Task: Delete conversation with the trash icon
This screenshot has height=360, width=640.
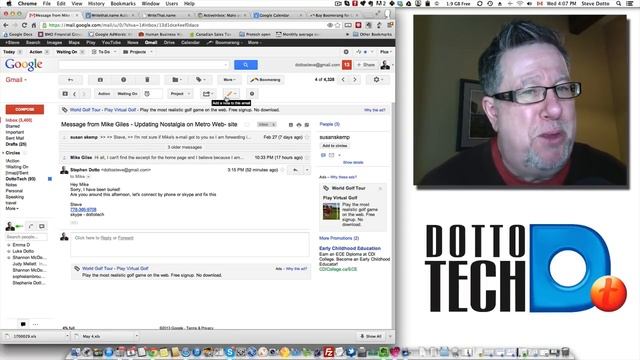Action: tap(147, 80)
